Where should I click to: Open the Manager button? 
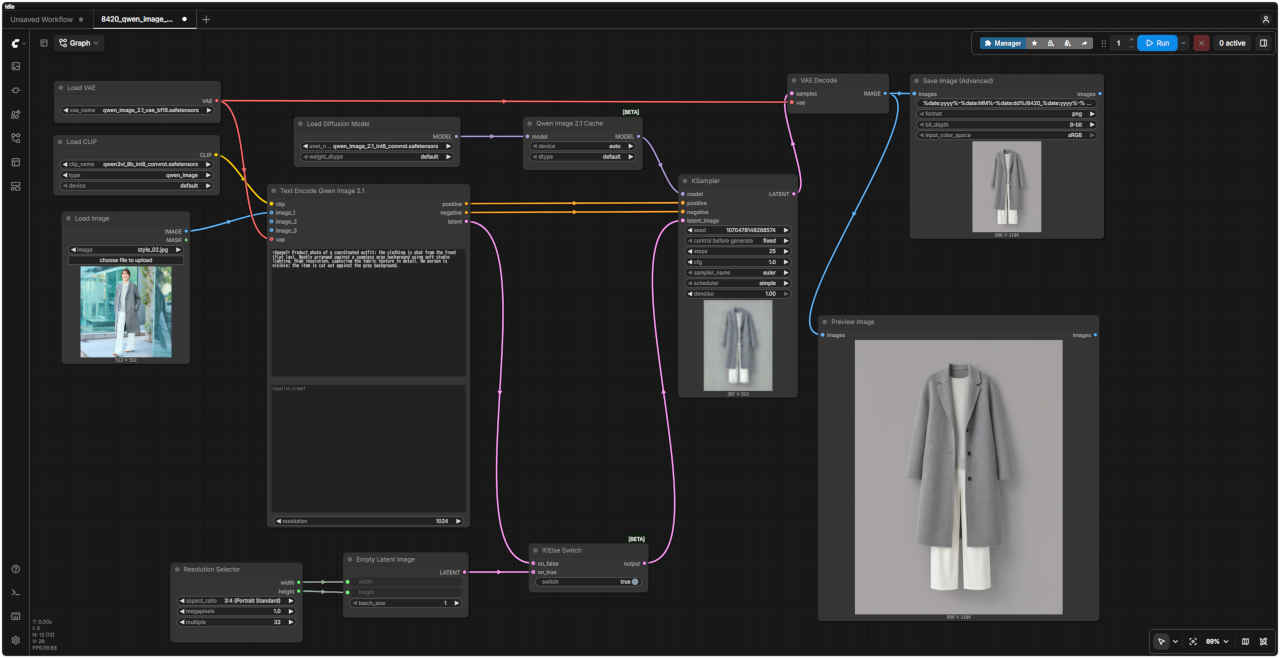click(1003, 43)
